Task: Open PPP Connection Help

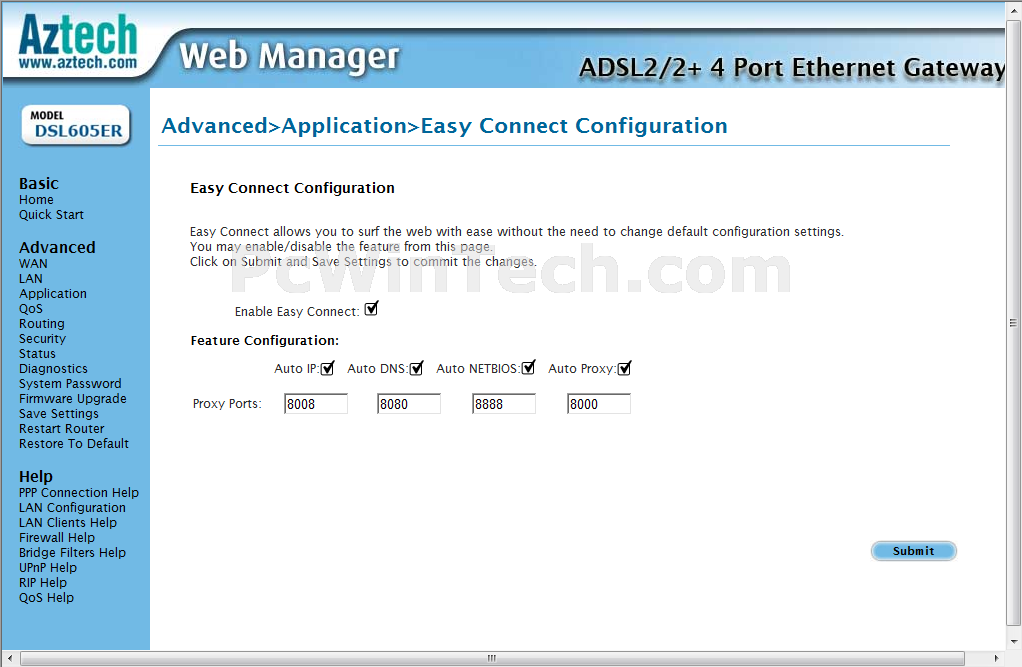Action: click(78, 492)
